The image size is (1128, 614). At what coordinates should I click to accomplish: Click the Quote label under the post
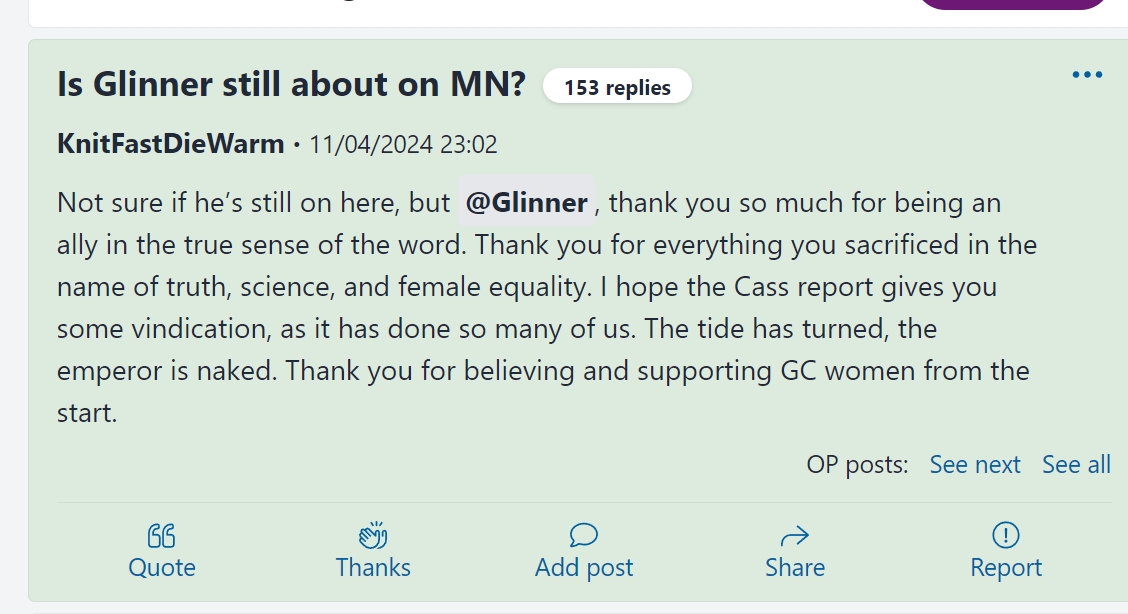162,567
